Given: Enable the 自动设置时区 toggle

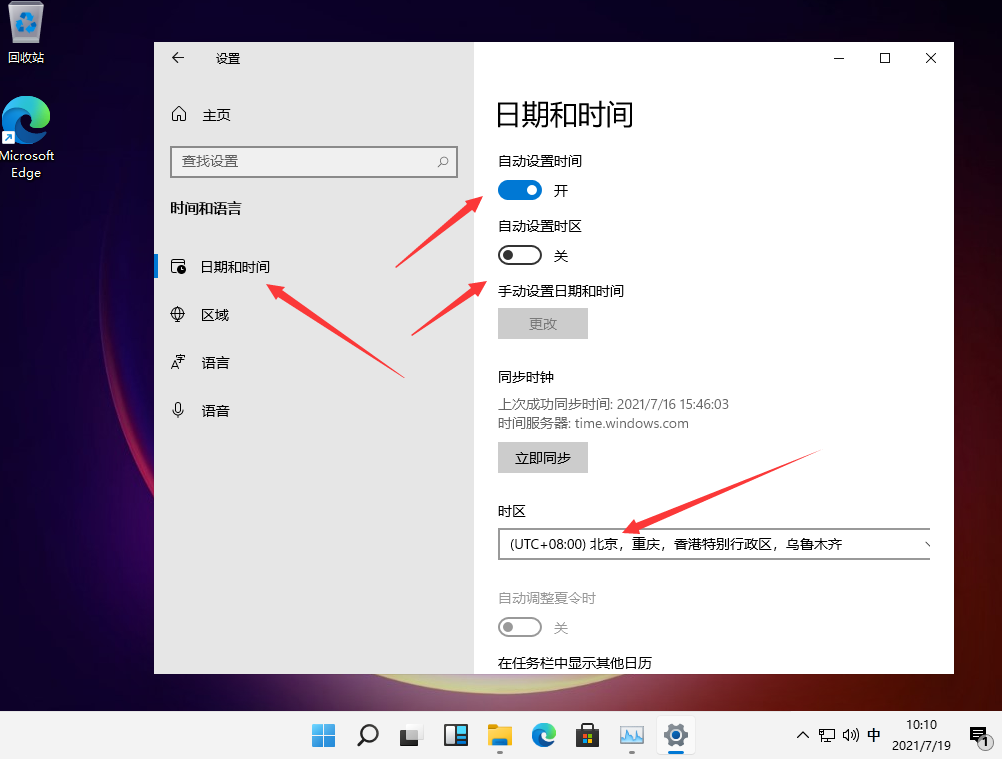Looking at the screenshot, I should [520, 256].
